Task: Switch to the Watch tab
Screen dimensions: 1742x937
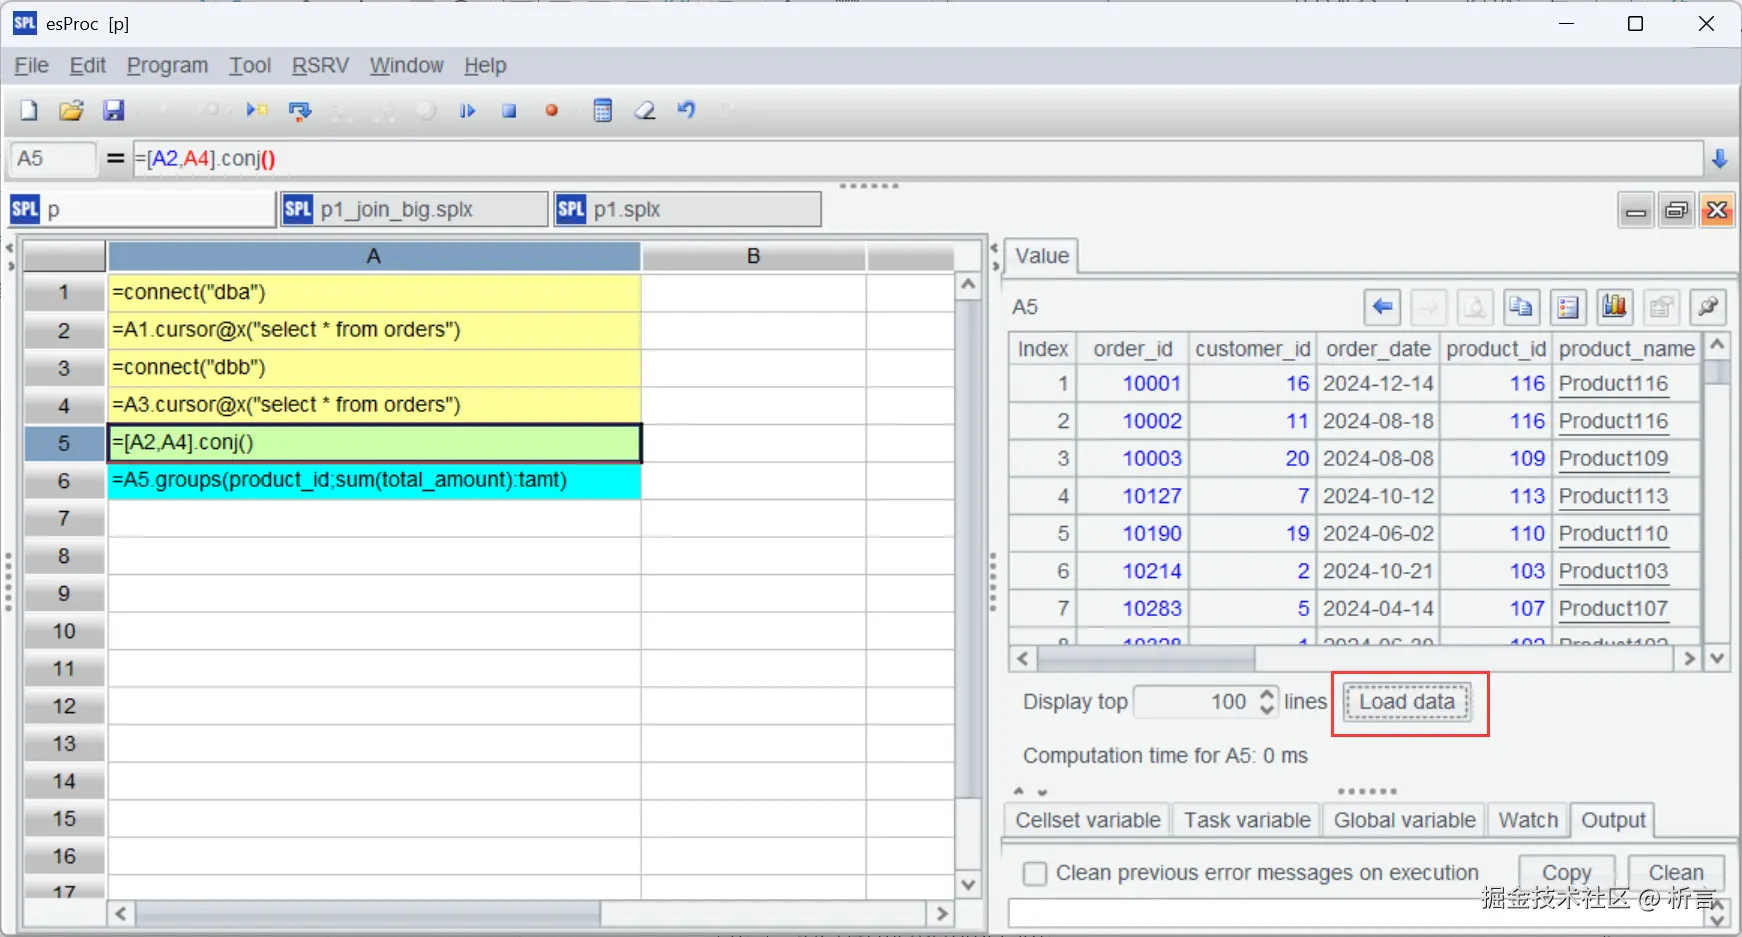Action: pyautogui.click(x=1528, y=820)
